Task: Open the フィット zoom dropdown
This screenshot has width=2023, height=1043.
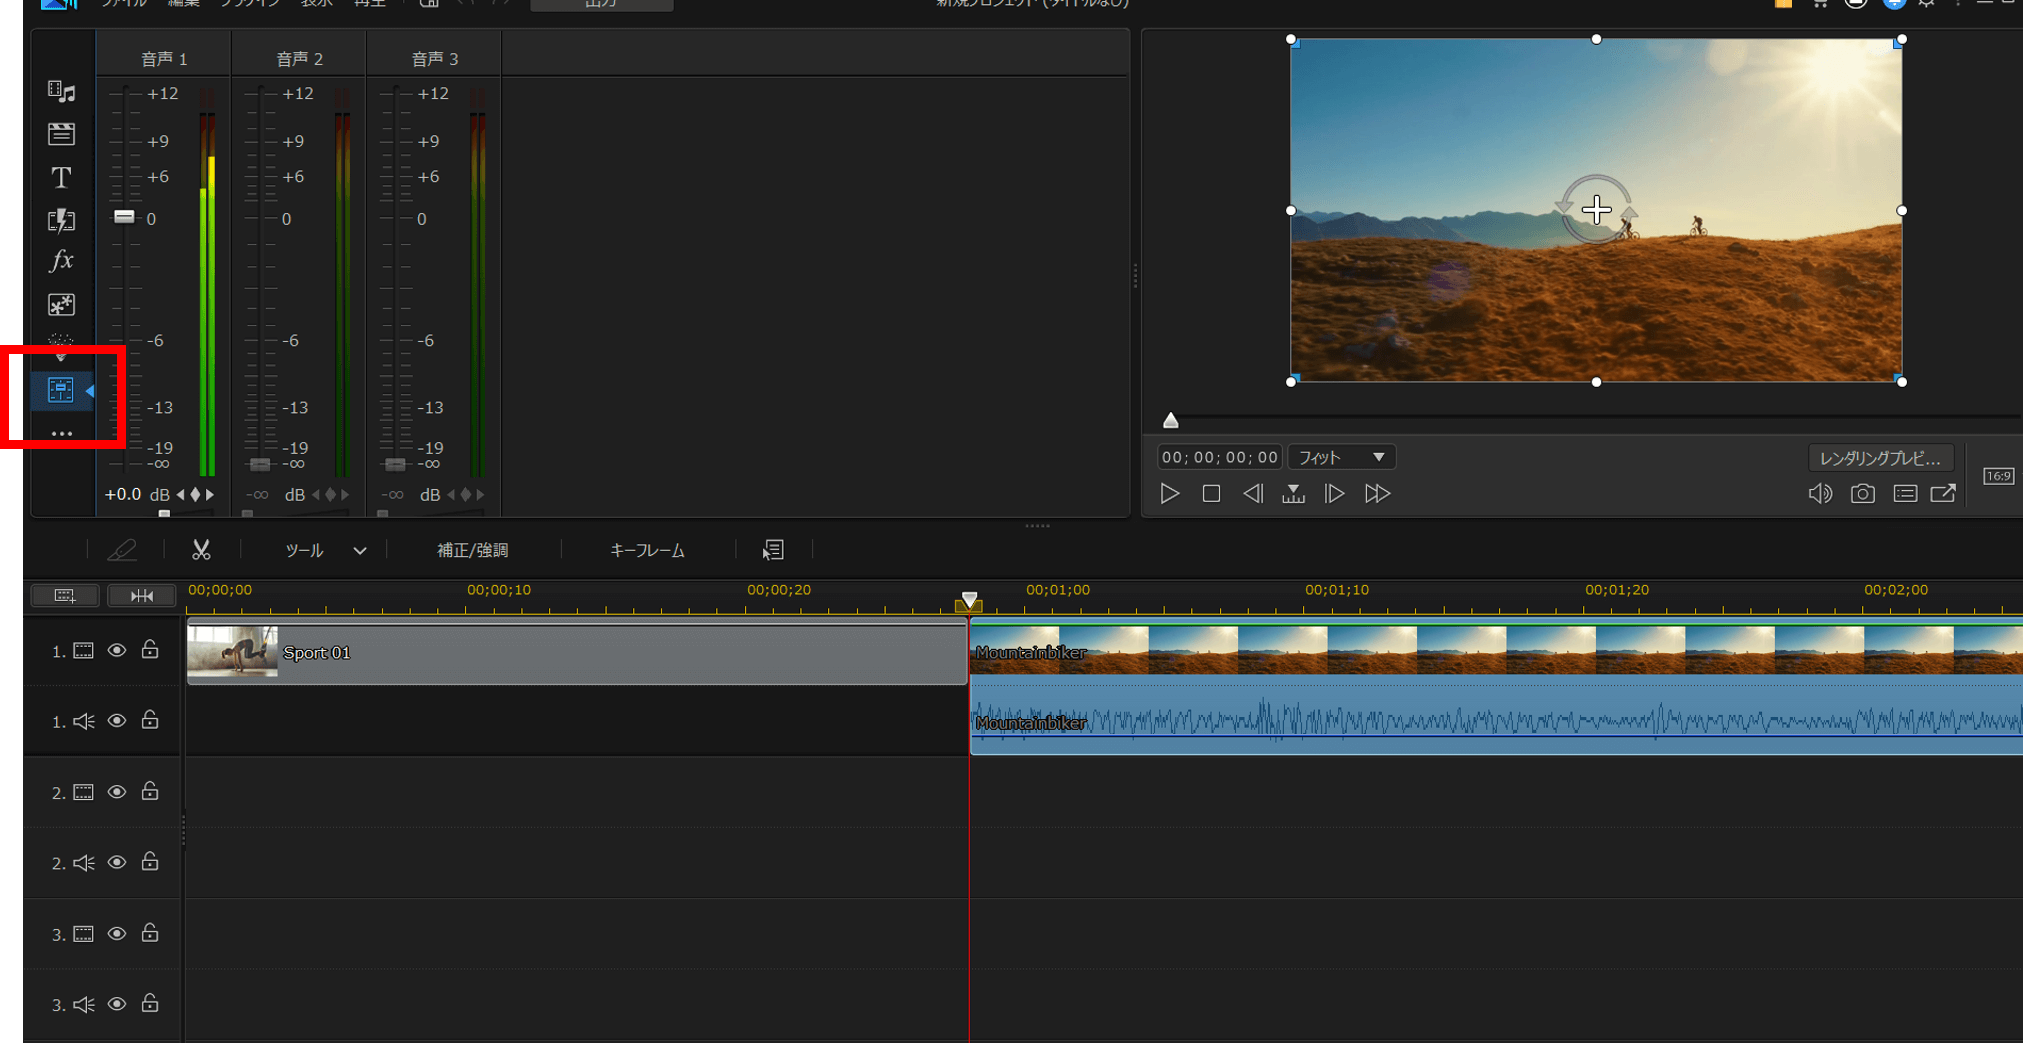Action: pyautogui.click(x=1341, y=458)
